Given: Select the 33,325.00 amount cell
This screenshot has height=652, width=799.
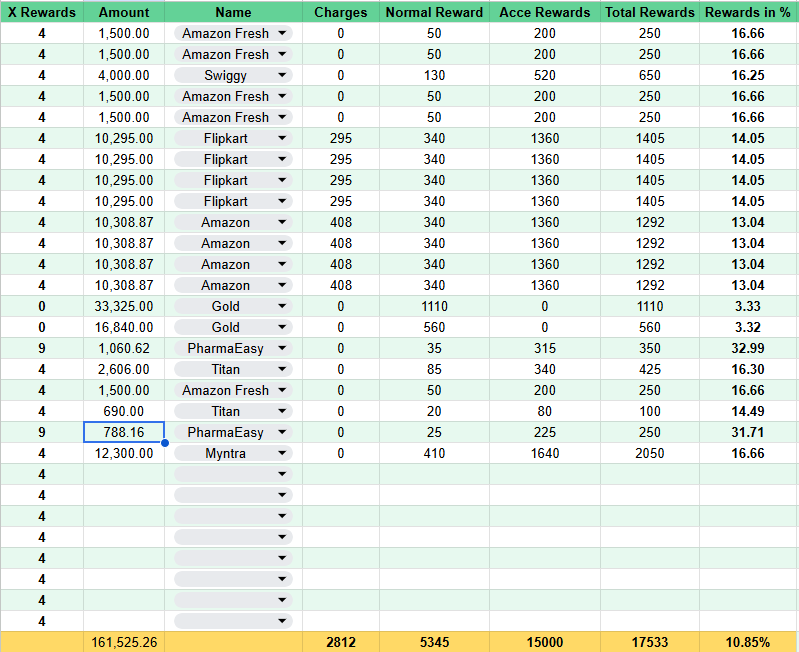Looking at the screenshot, I should click(124, 306).
